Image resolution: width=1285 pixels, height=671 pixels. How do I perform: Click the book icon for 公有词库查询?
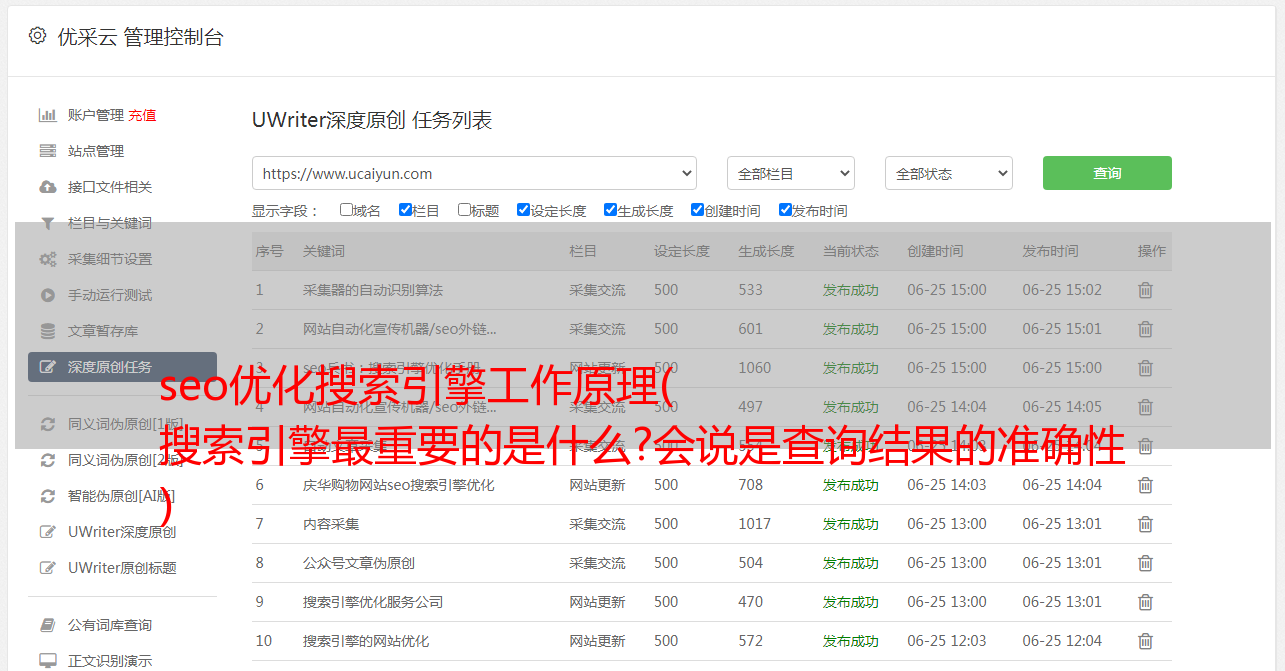(47, 625)
